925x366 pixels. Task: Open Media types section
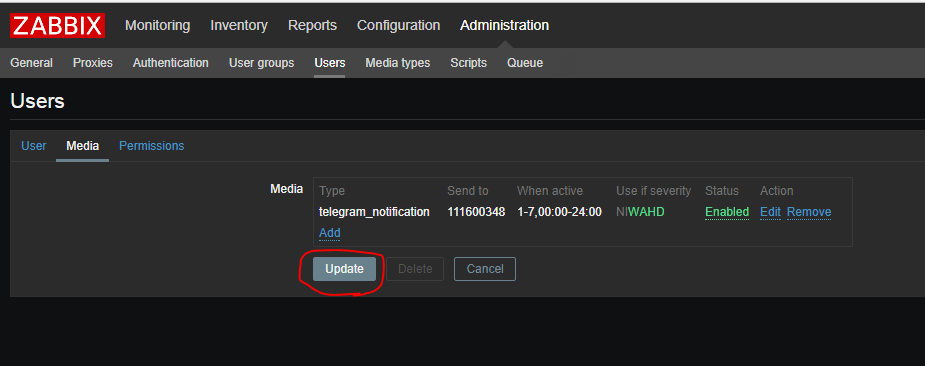tap(398, 63)
